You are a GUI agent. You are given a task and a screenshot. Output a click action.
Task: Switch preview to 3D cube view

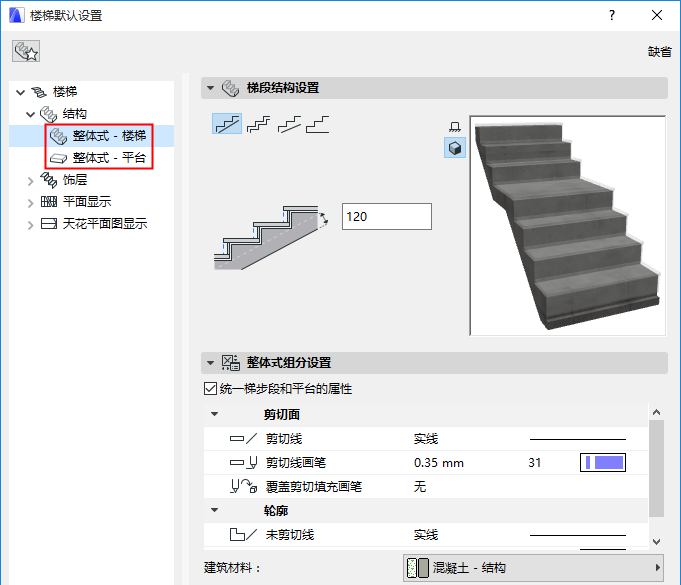[x=455, y=148]
